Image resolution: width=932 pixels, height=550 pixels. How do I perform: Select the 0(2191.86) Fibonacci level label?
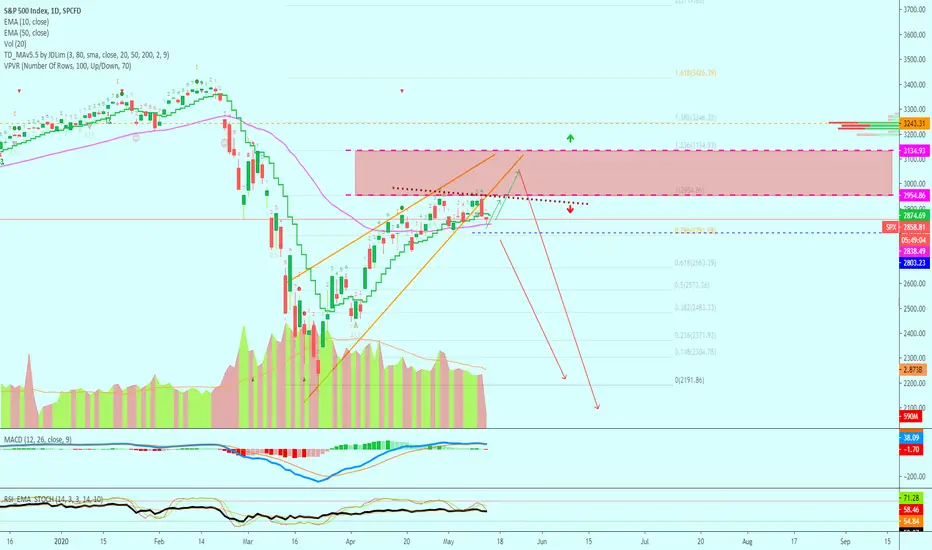point(689,380)
